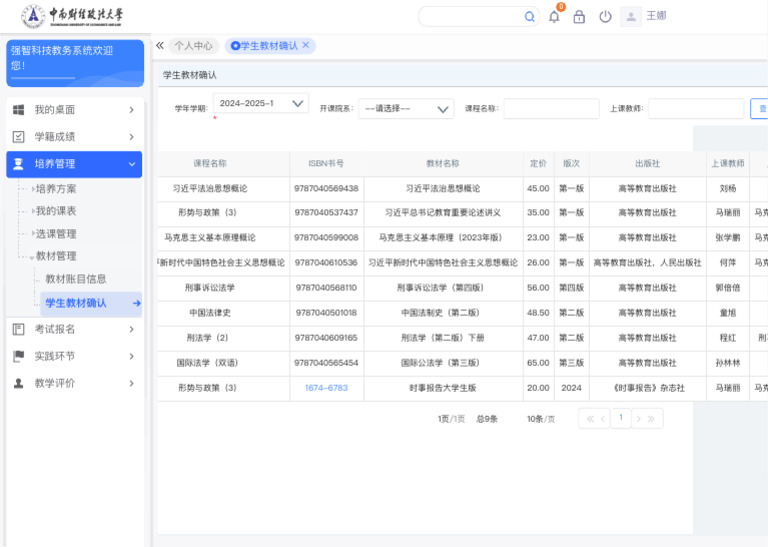This screenshot has height=547, width=768.
Task: Click the 时事报告大学生版 textbook cell
Action: click(x=443, y=388)
